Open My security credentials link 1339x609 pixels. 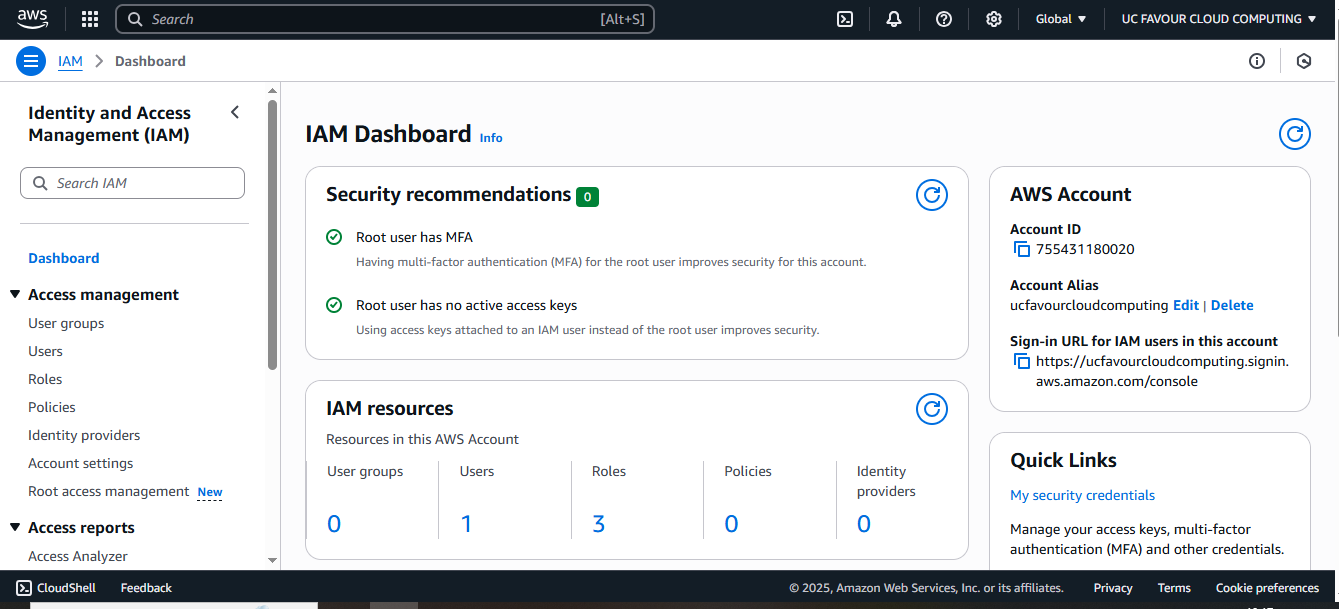click(1082, 495)
